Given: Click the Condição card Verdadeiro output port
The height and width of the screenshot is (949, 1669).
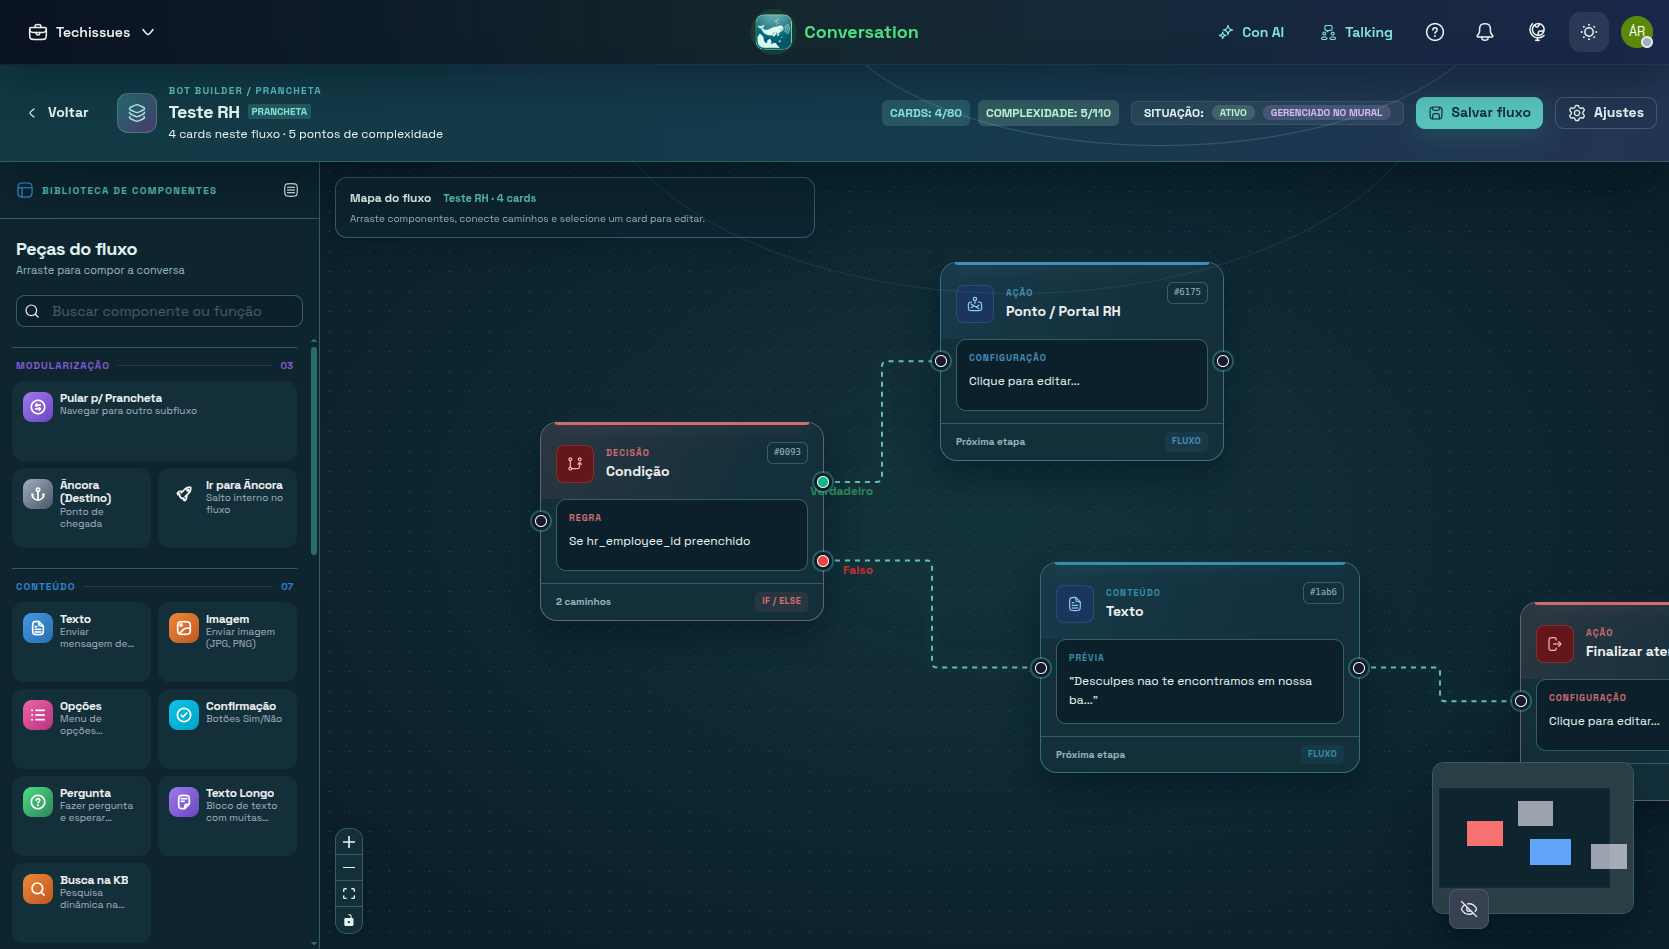Looking at the screenshot, I should point(823,482).
